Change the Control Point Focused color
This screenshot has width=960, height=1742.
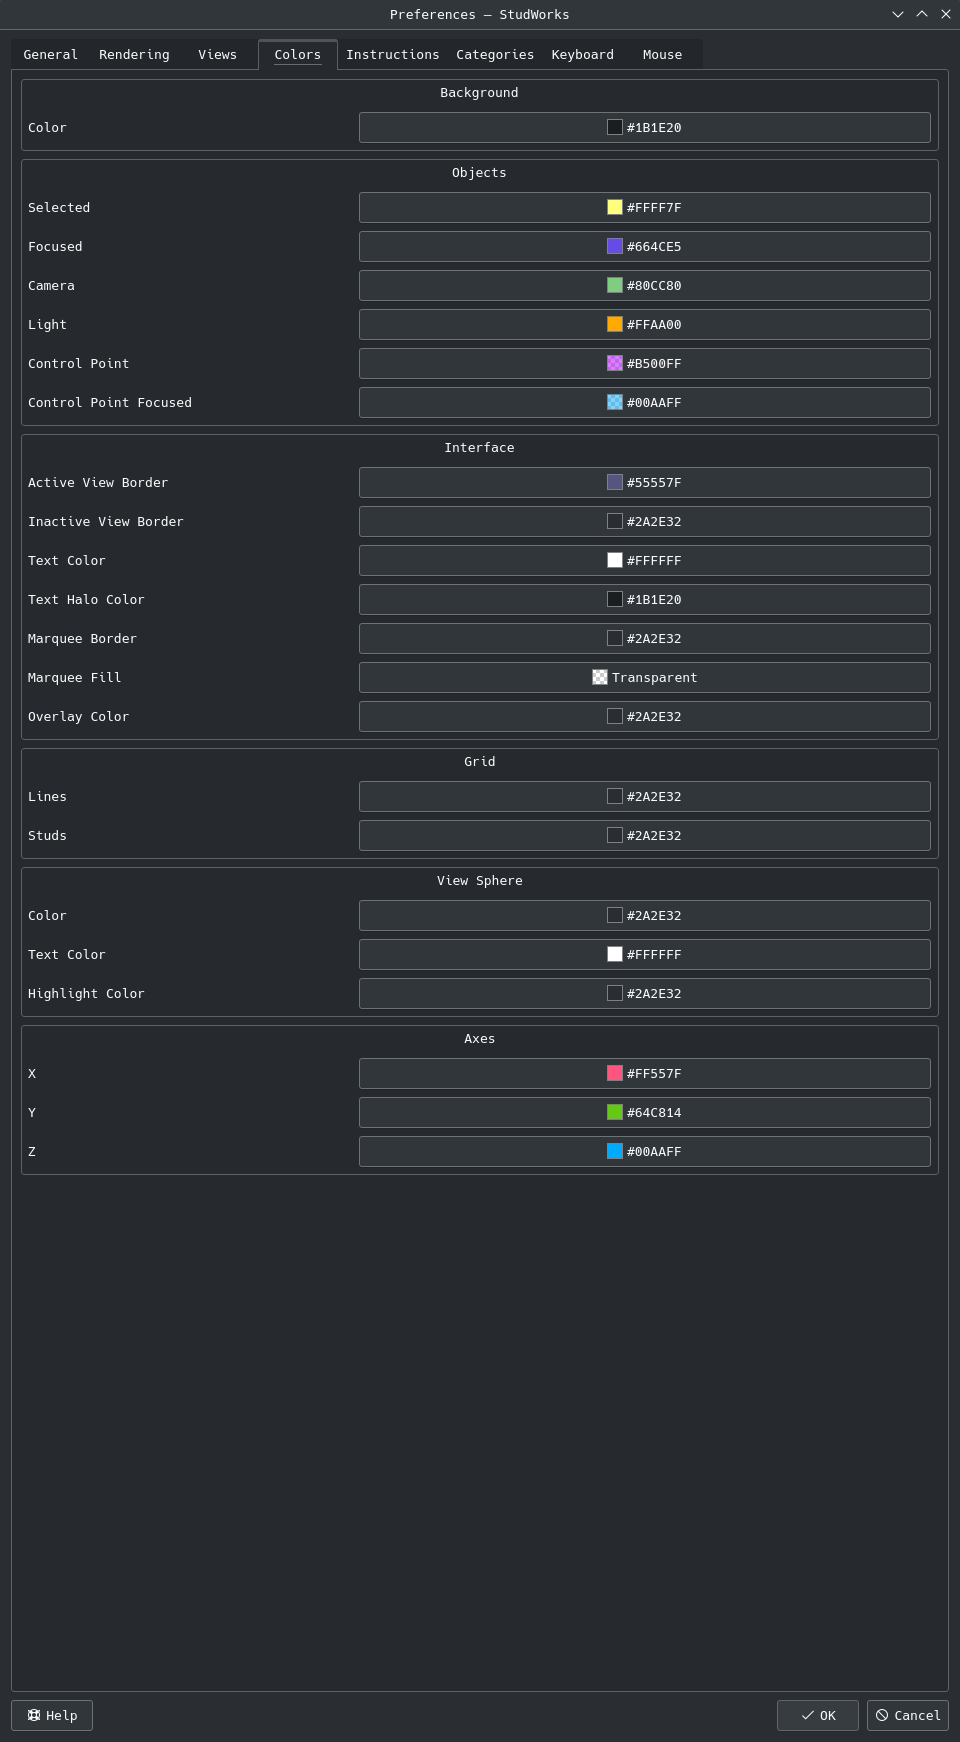[x=645, y=403]
